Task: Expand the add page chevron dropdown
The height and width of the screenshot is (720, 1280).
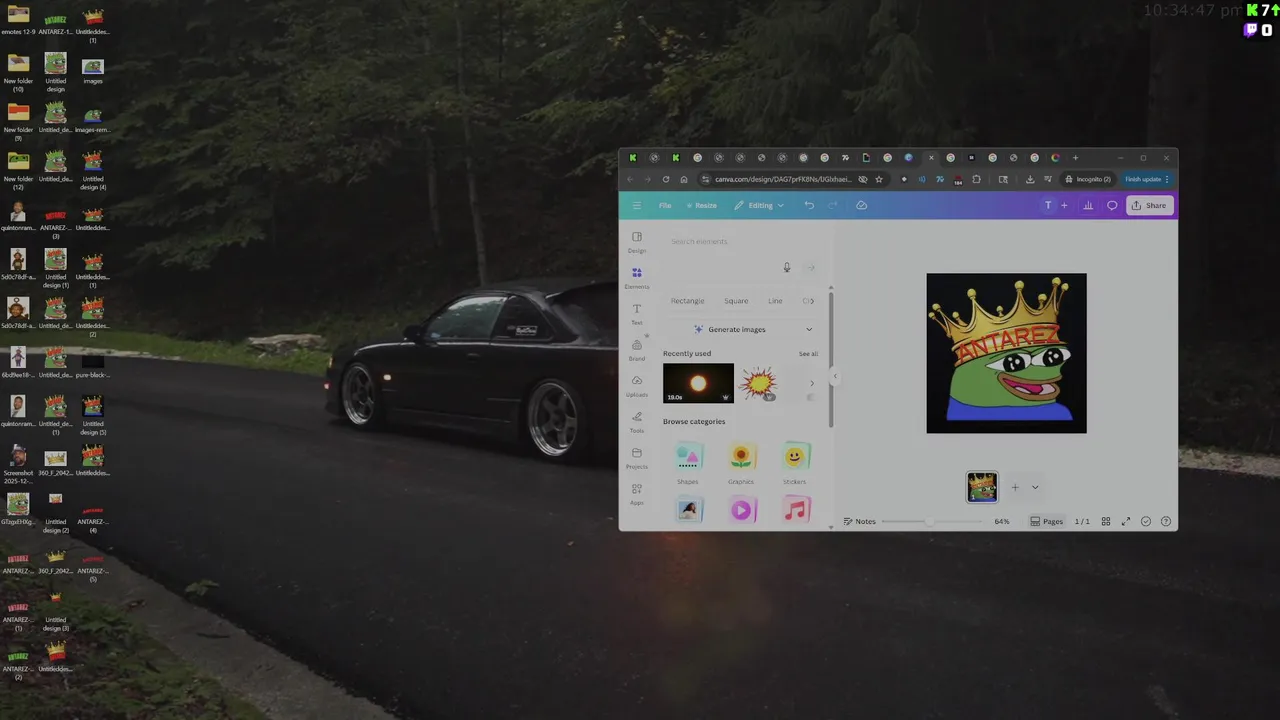Action: point(1035,488)
